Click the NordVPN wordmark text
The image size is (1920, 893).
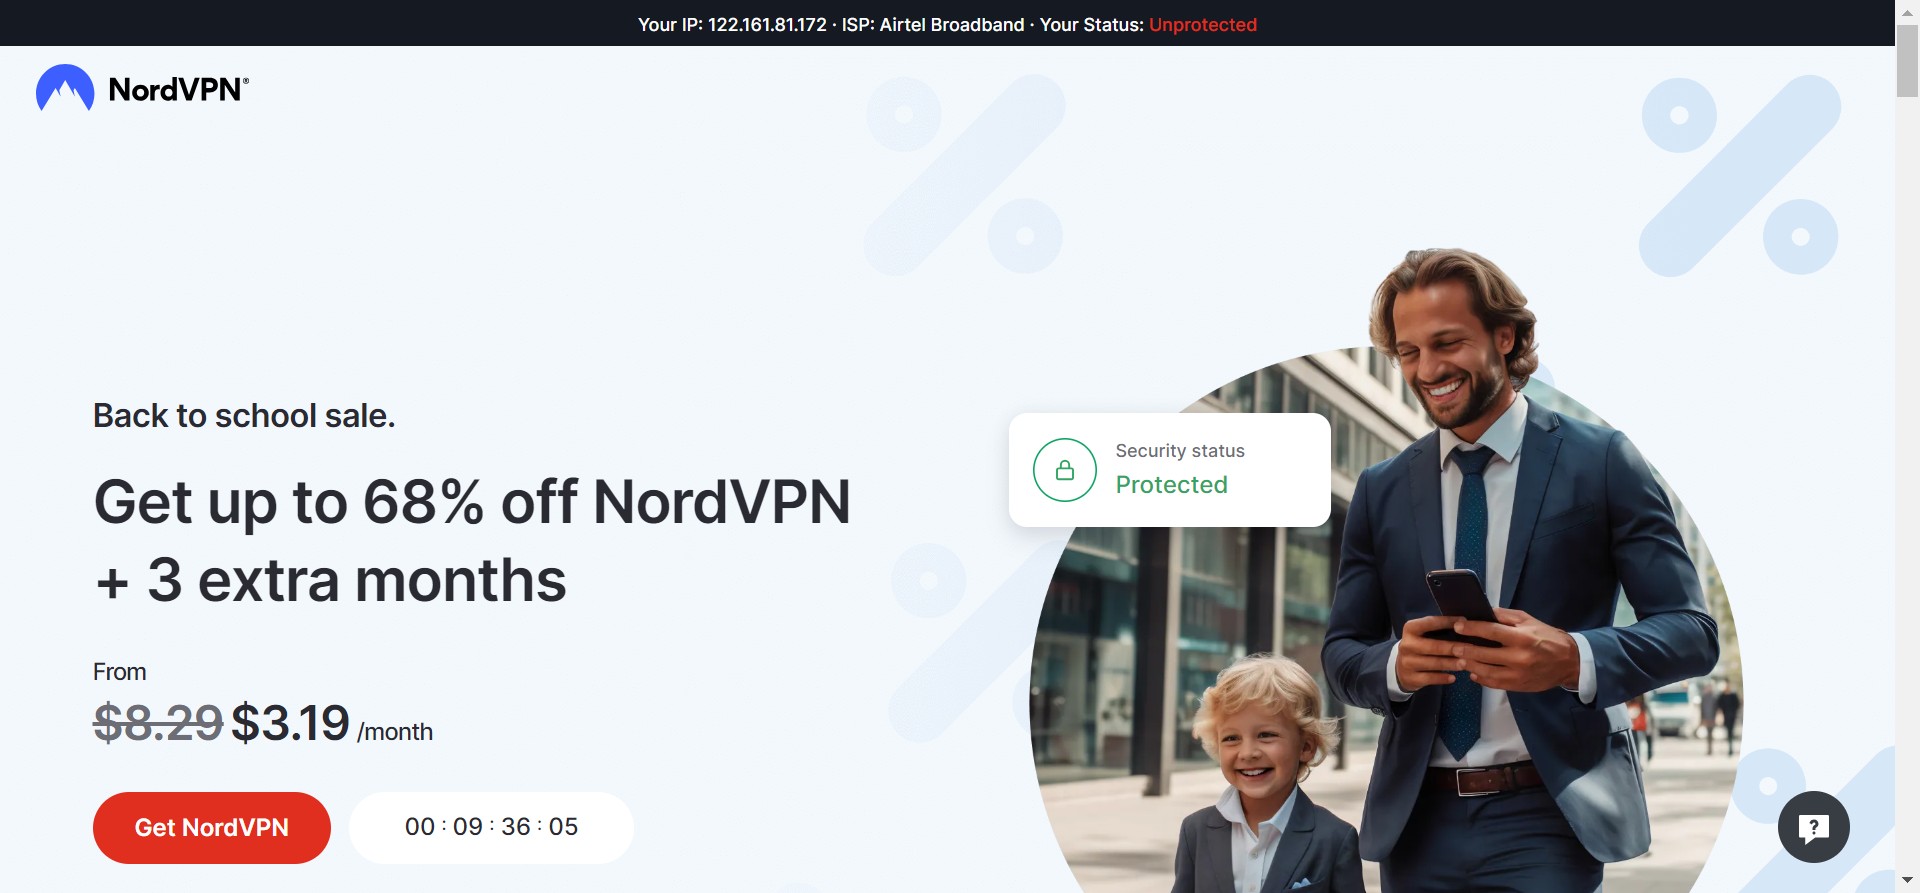click(178, 89)
